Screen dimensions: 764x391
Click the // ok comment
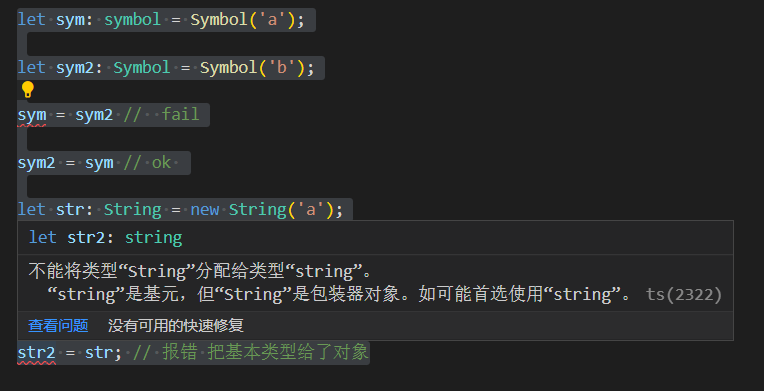point(147,163)
